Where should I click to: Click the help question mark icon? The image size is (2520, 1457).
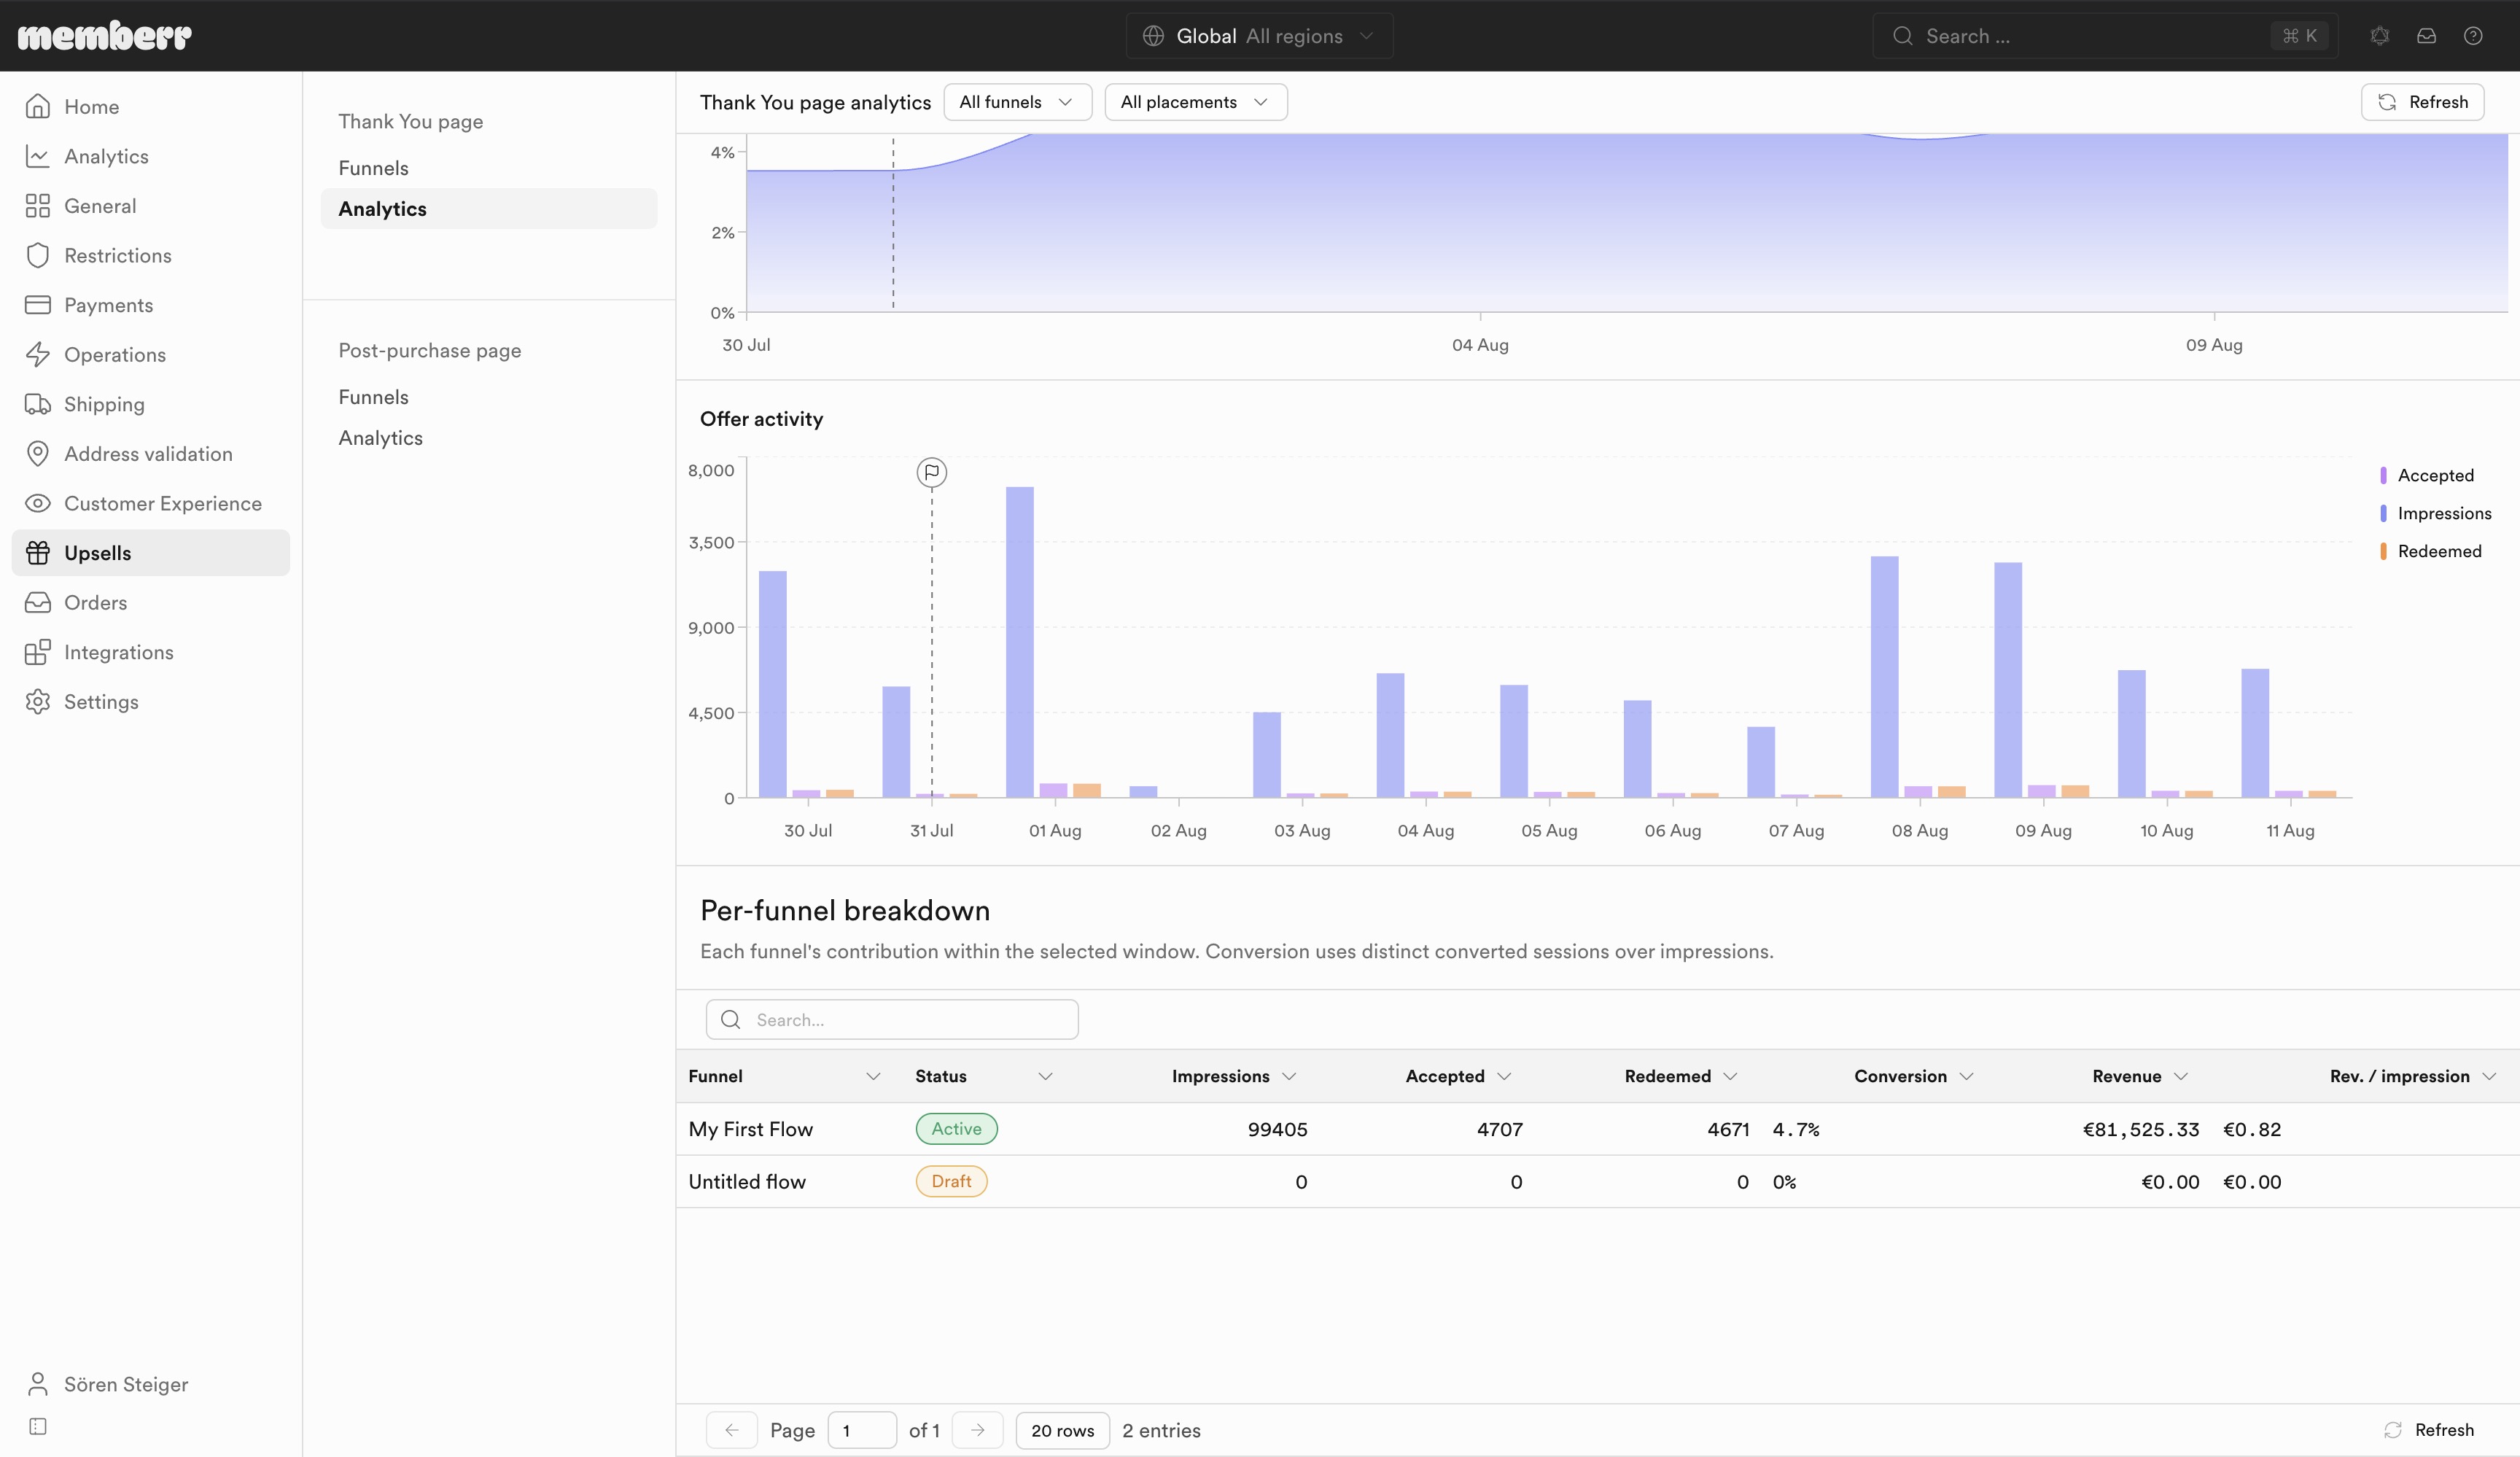click(x=2473, y=36)
